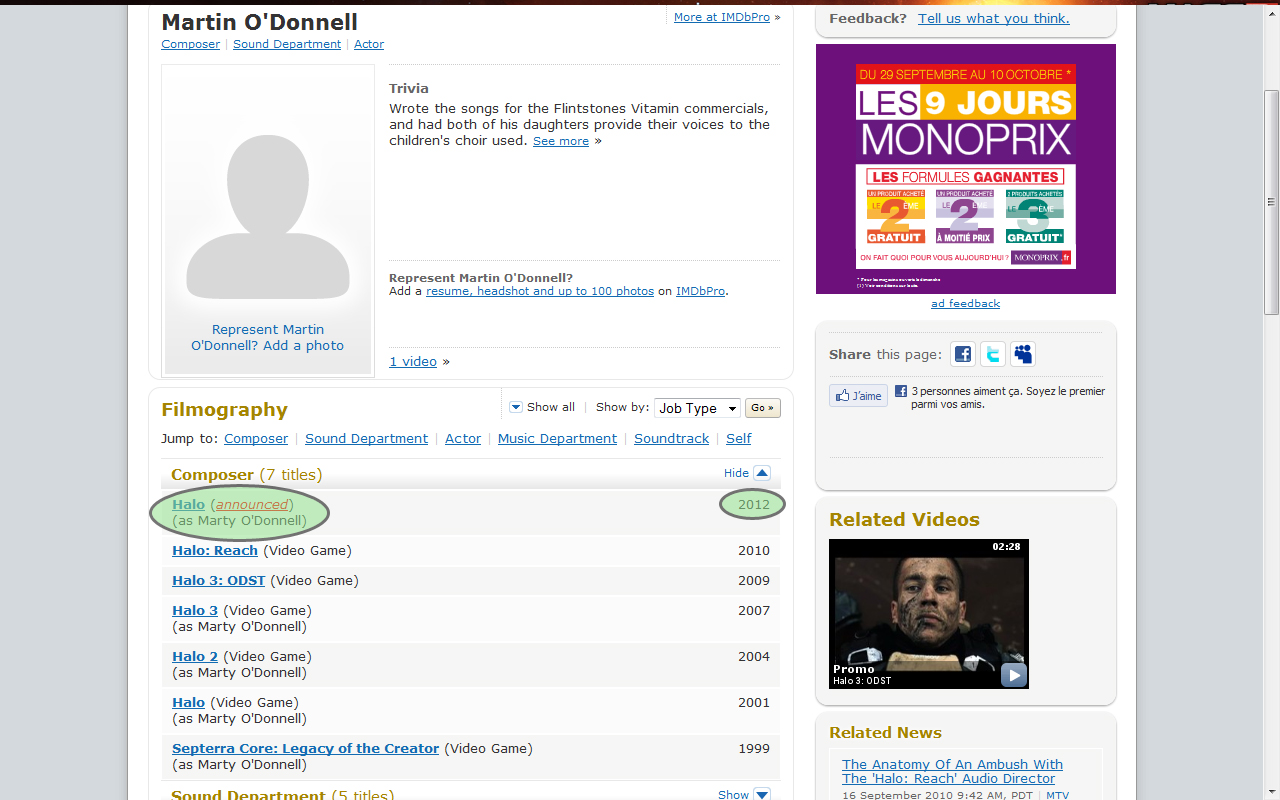Open IMDbPro link in represent section
This screenshot has width=1280, height=800.
(x=700, y=291)
